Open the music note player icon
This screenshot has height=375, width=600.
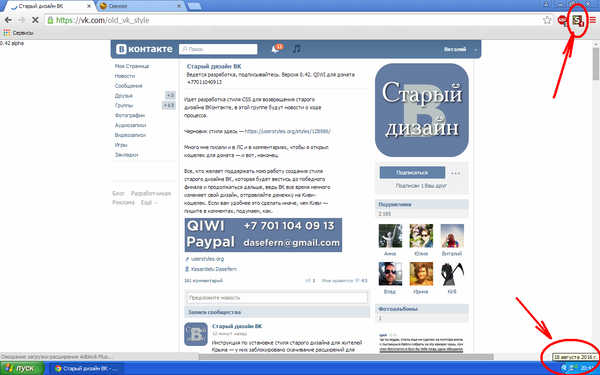297,49
